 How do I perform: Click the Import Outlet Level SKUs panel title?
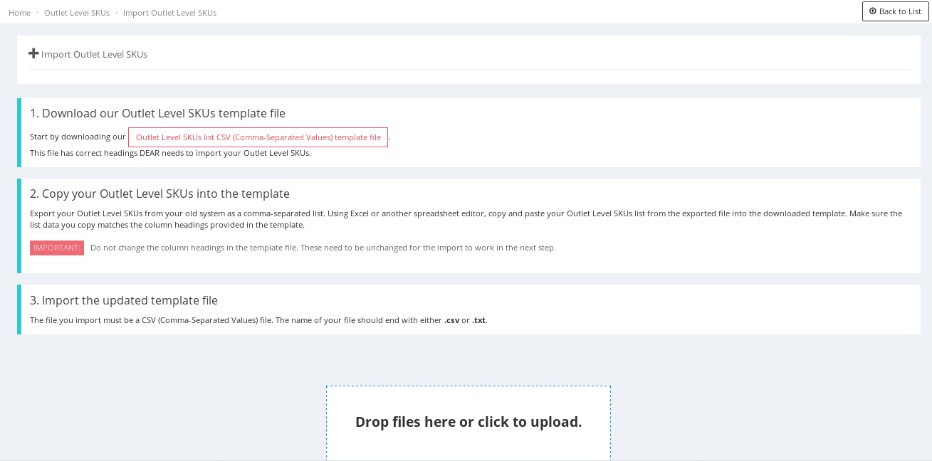pos(94,55)
